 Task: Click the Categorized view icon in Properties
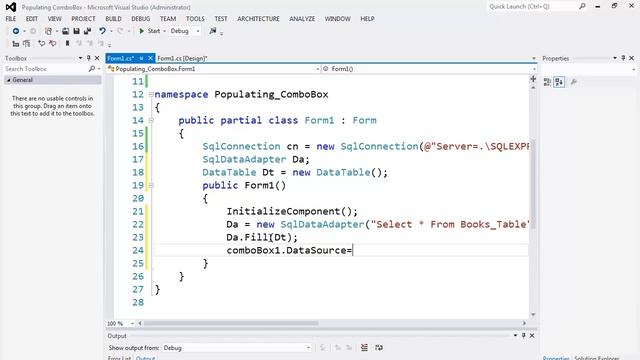pyautogui.click(x=547, y=82)
